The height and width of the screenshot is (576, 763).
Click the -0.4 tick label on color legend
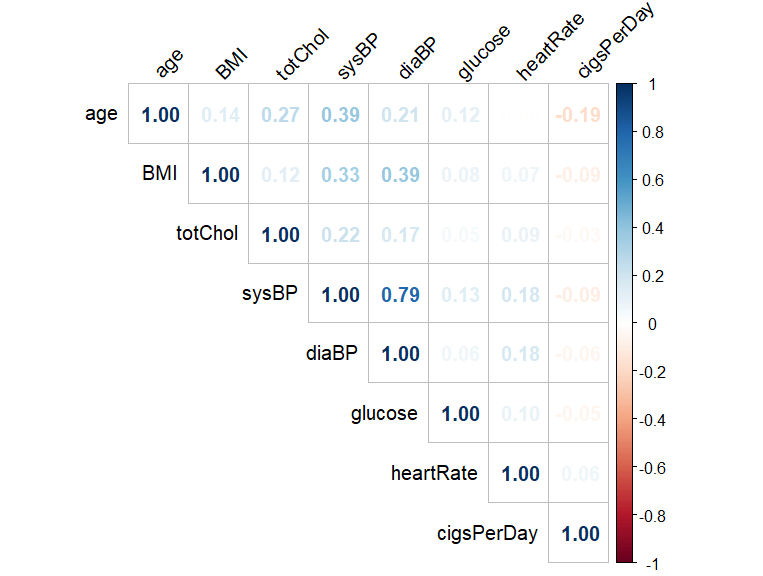651,420
